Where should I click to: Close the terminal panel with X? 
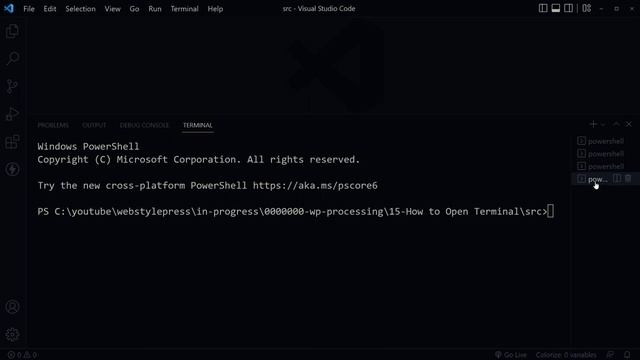click(629, 124)
